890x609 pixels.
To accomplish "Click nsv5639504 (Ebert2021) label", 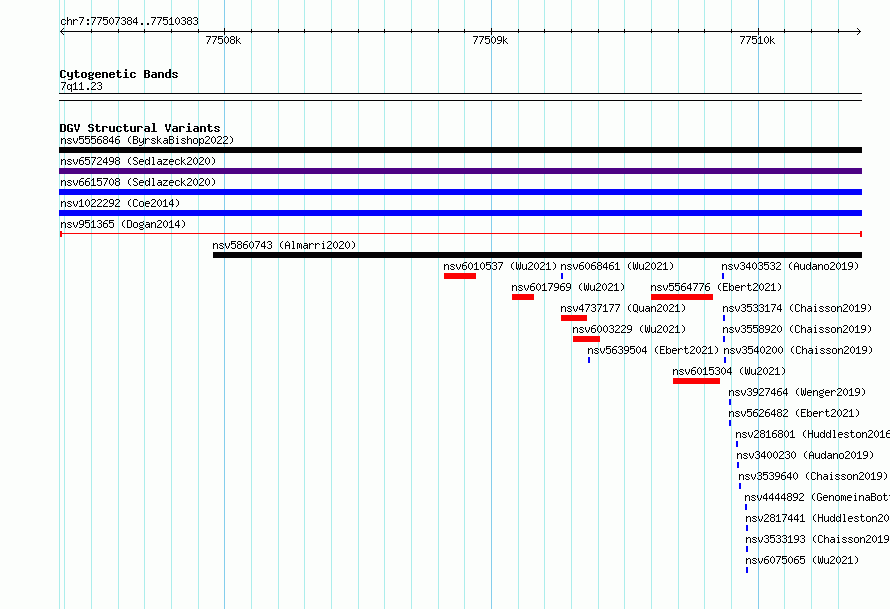I will pos(653,350).
